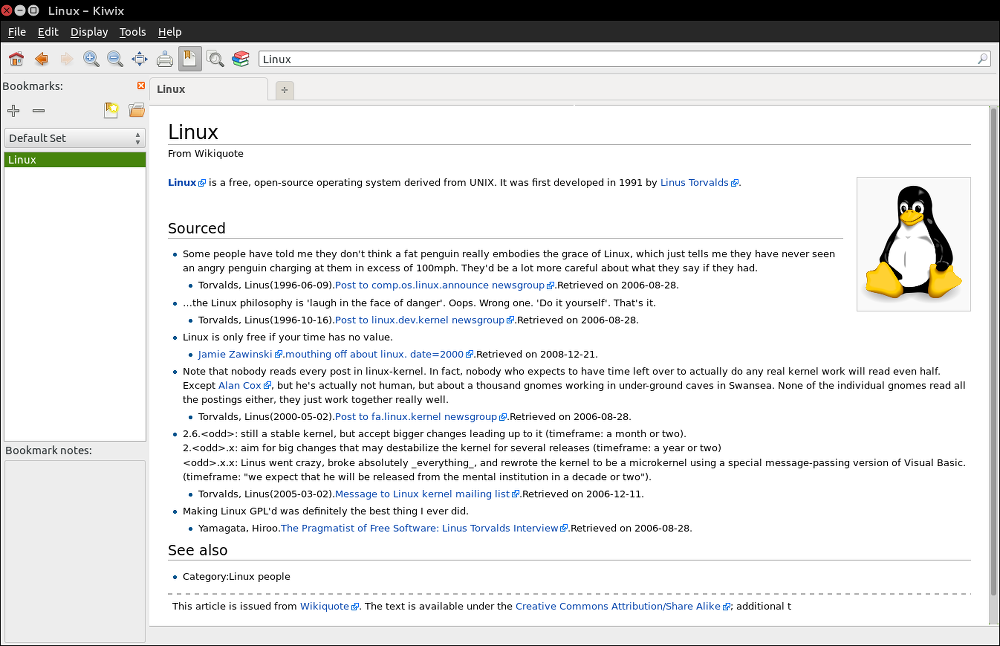
Task: Open the Display menu
Action: (x=89, y=32)
